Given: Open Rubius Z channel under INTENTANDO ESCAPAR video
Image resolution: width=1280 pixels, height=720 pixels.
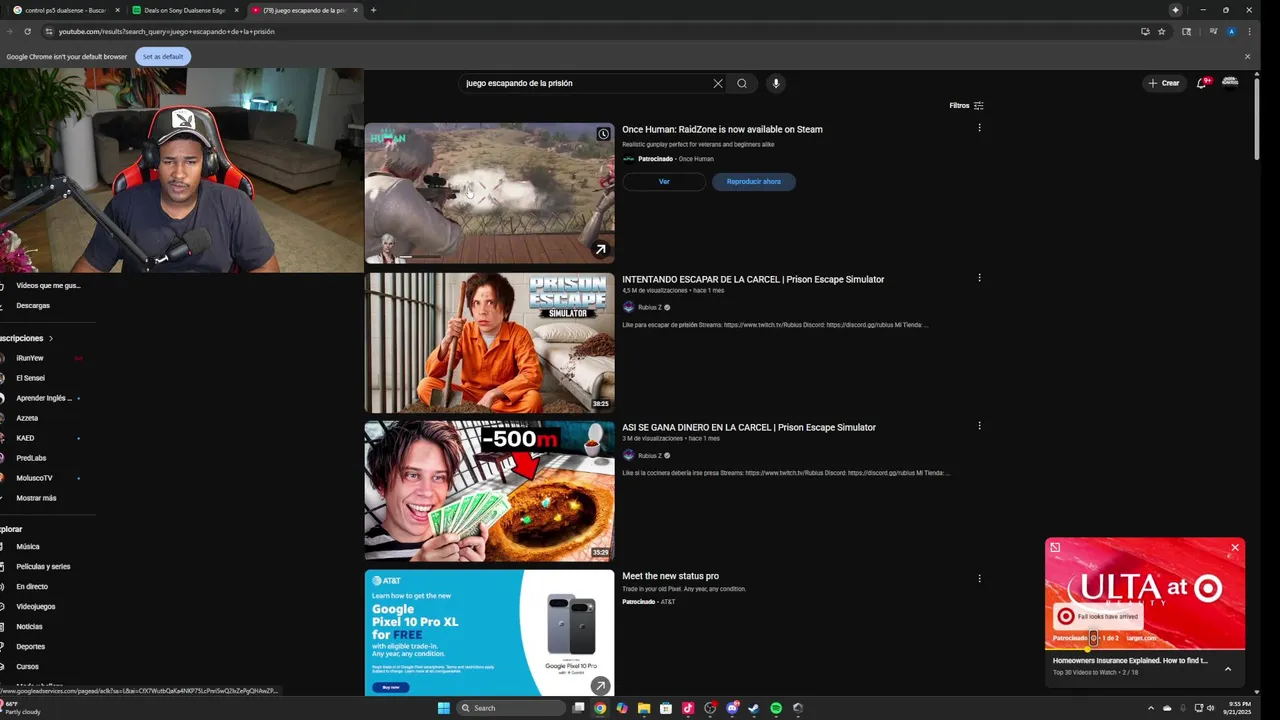Looking at the screenshot, I should pos(650,307).
